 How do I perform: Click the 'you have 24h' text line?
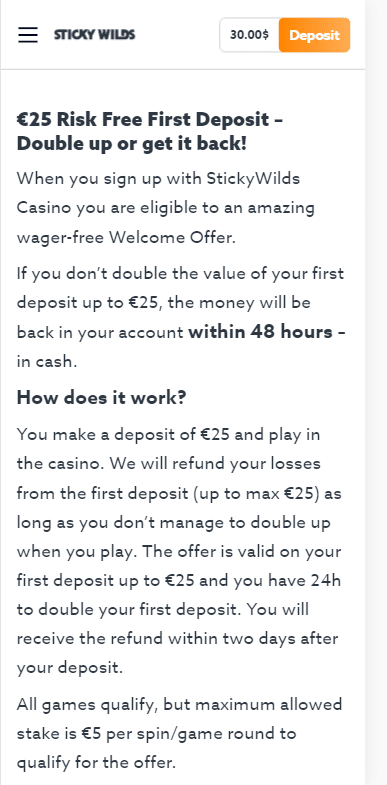(179, 580)
